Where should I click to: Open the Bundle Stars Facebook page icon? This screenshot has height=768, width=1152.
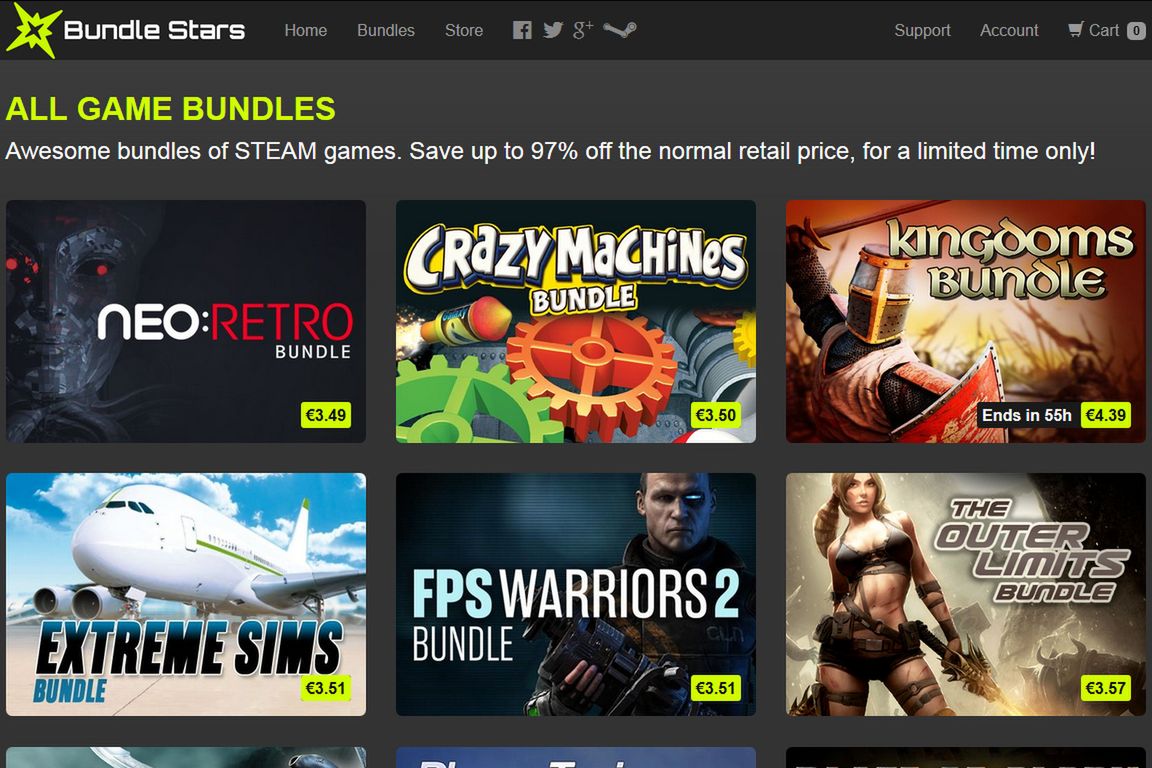click(x=522, y=30)
